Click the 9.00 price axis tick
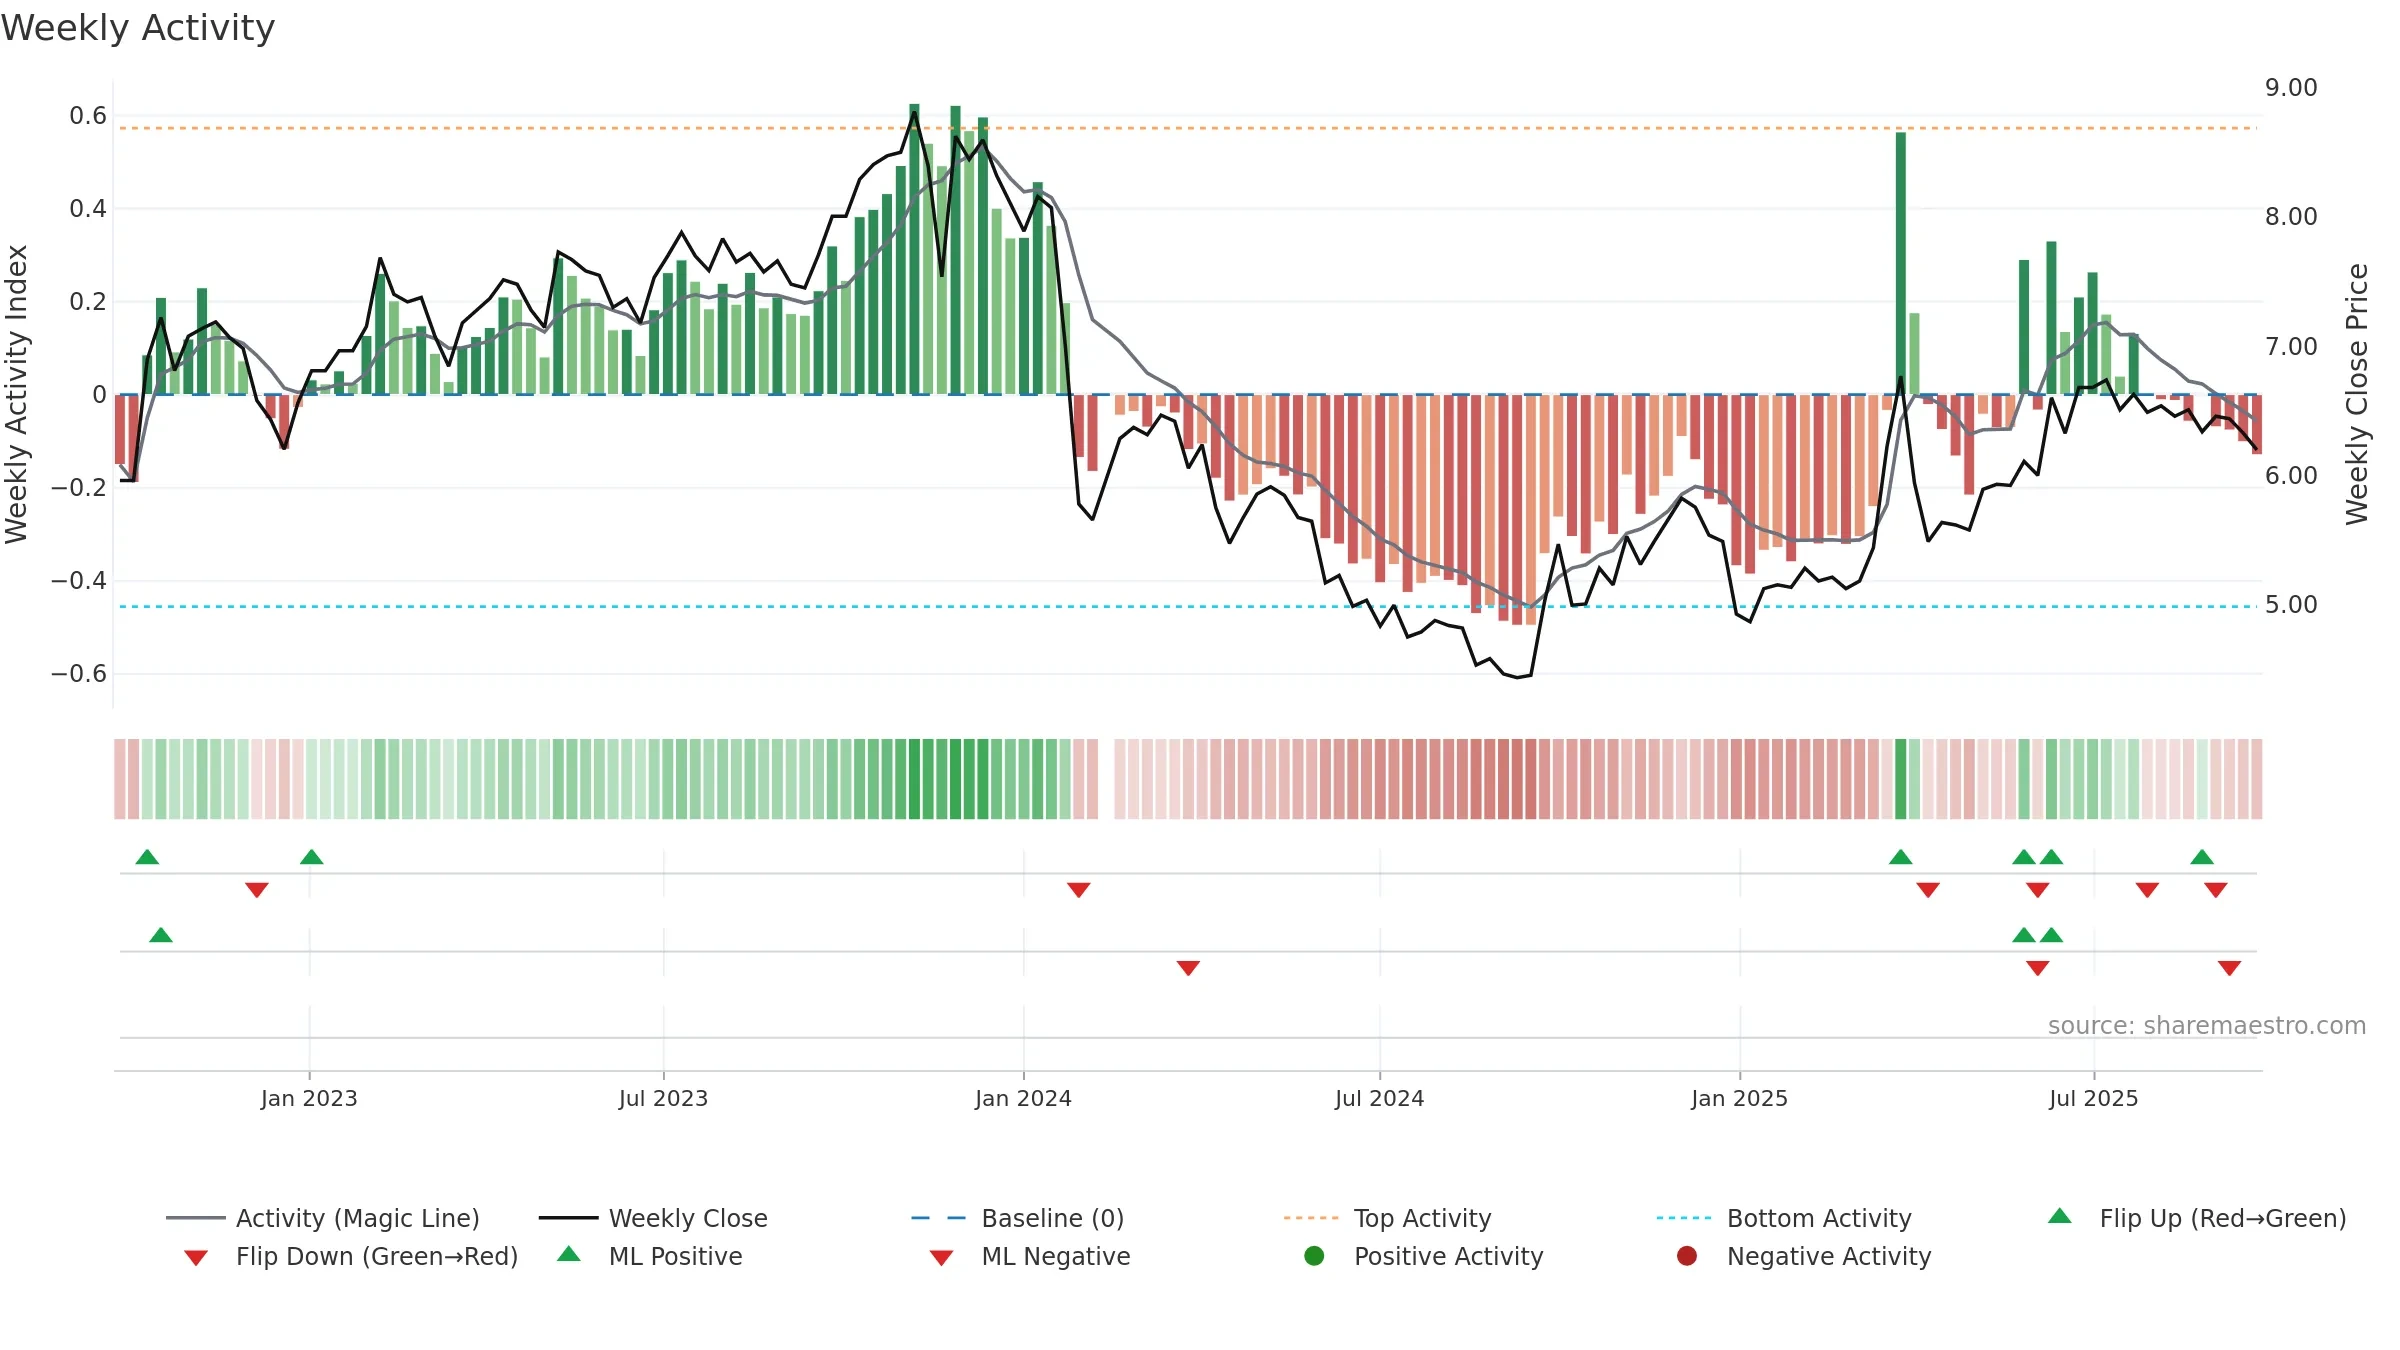The height and width of the screenshot is (1350, 2400). point(2291,88)
